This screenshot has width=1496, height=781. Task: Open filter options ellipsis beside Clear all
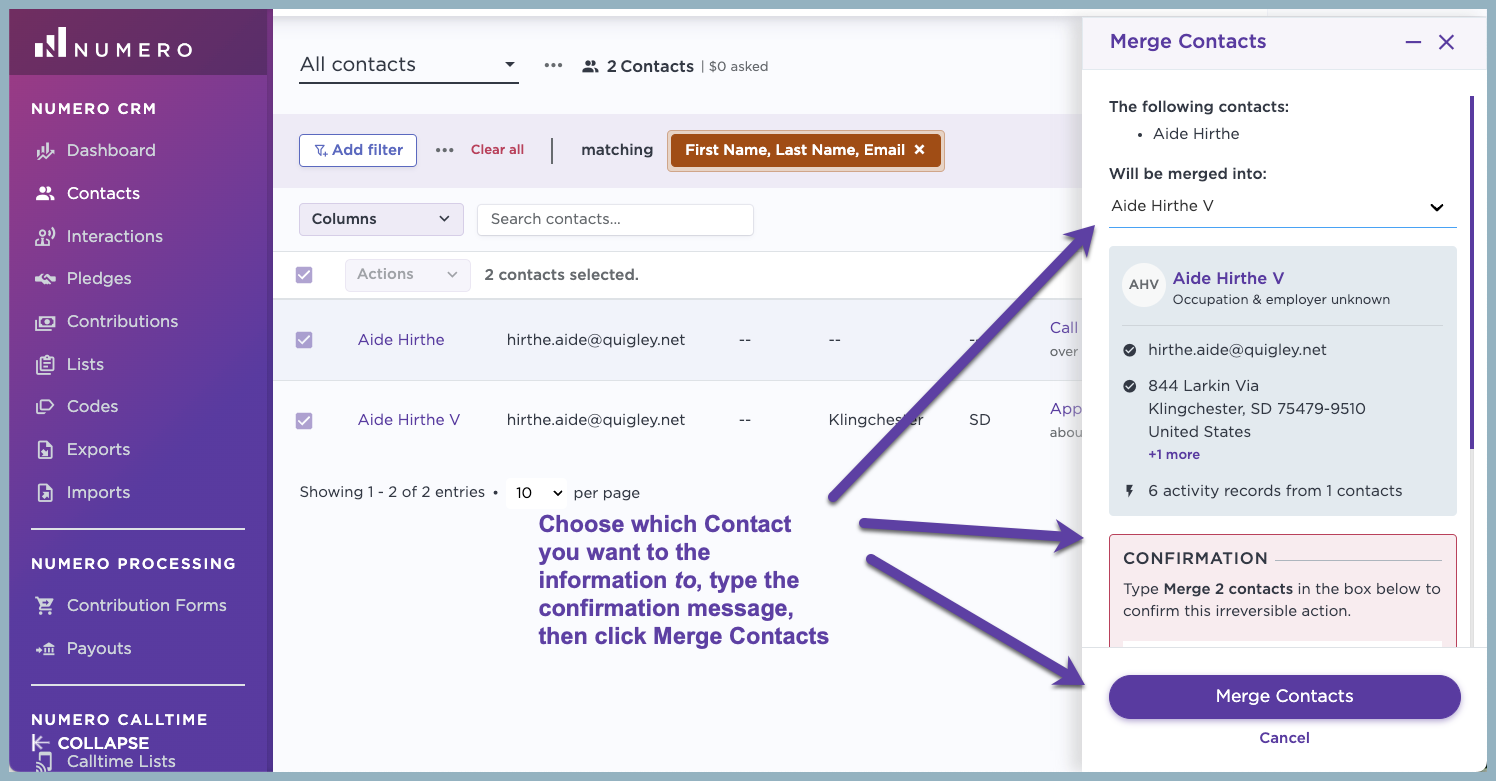[445, 150]
